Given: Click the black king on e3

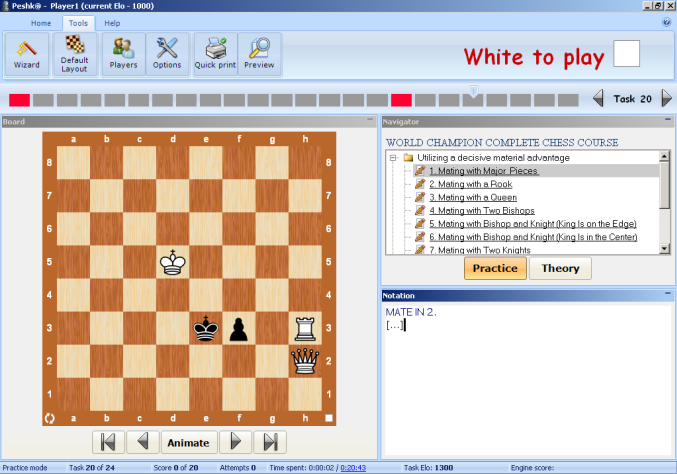Looking at the screenshot, I should (206, 329).
